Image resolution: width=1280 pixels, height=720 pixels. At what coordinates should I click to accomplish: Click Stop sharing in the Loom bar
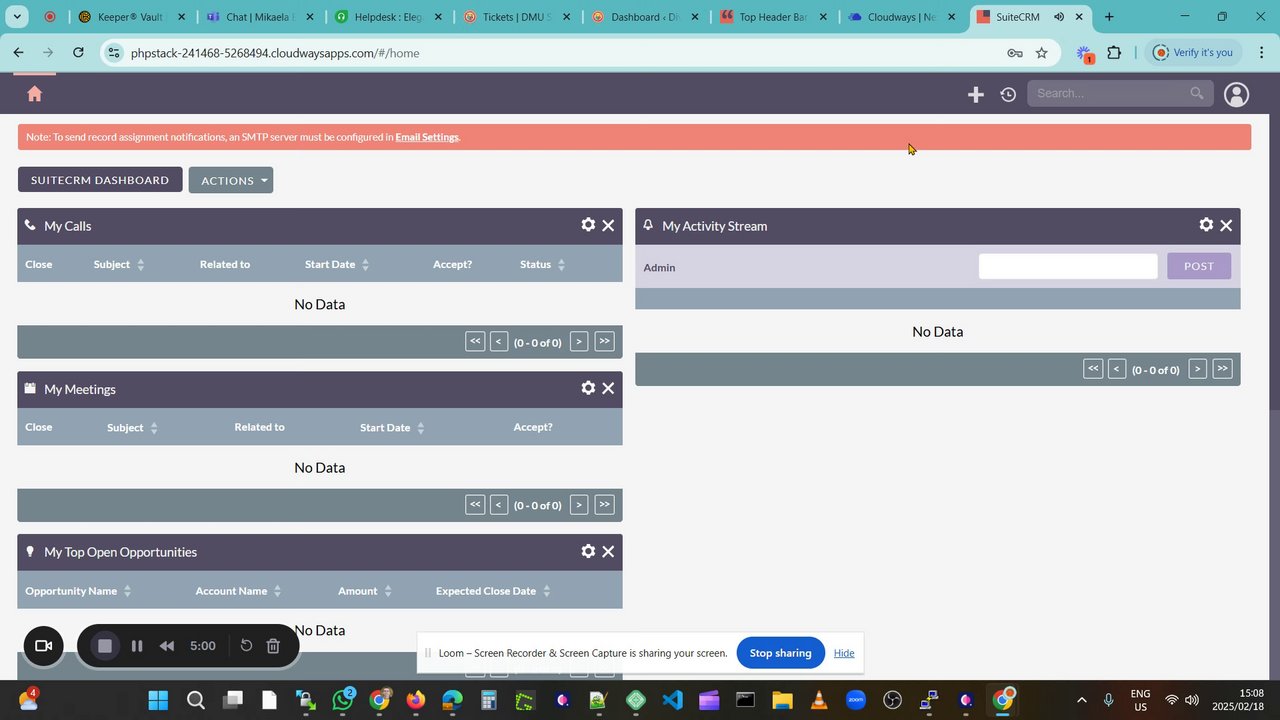point(781,653)
